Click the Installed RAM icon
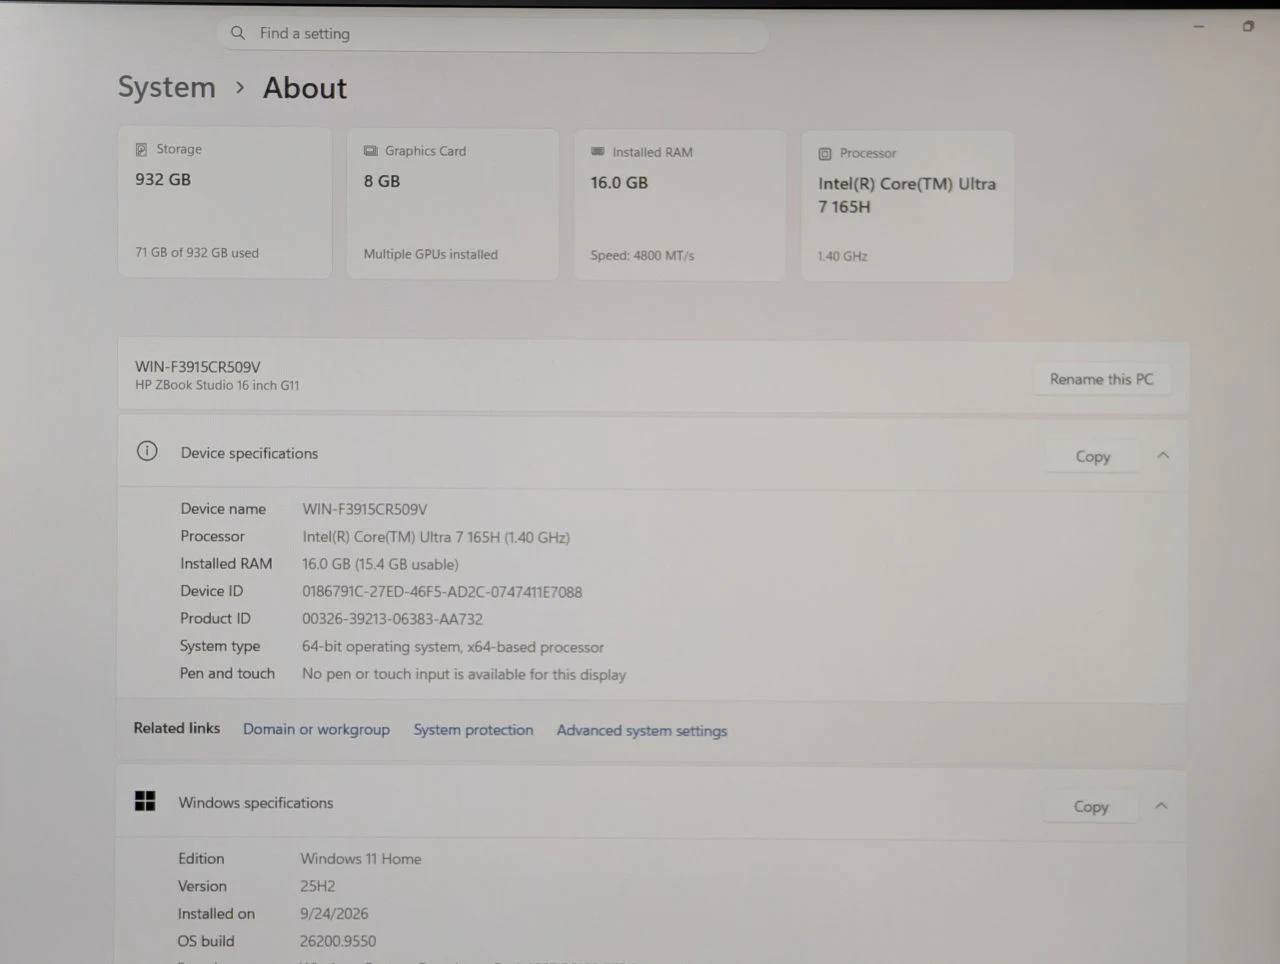The width and height of the screenshot is (1280, 964). [598, 152]
